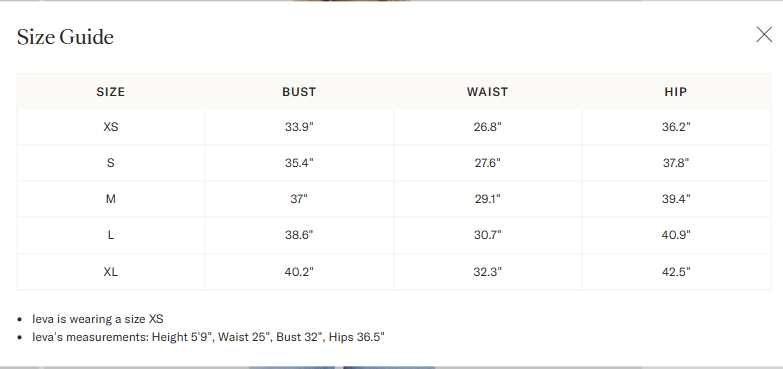Viewport: 783px width, 369px height.
Task: Click the WAIST column header
Action: [x=487, y=92]
